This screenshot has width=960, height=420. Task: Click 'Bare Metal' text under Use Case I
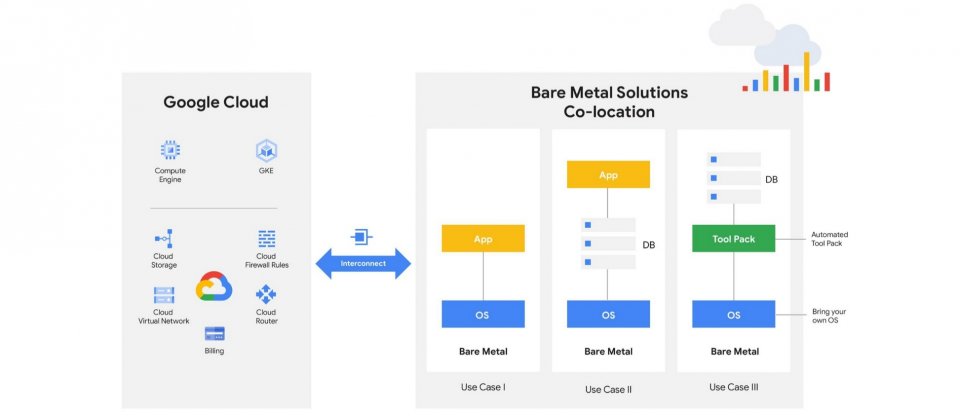pyautogui.click(x=483, y=351)
